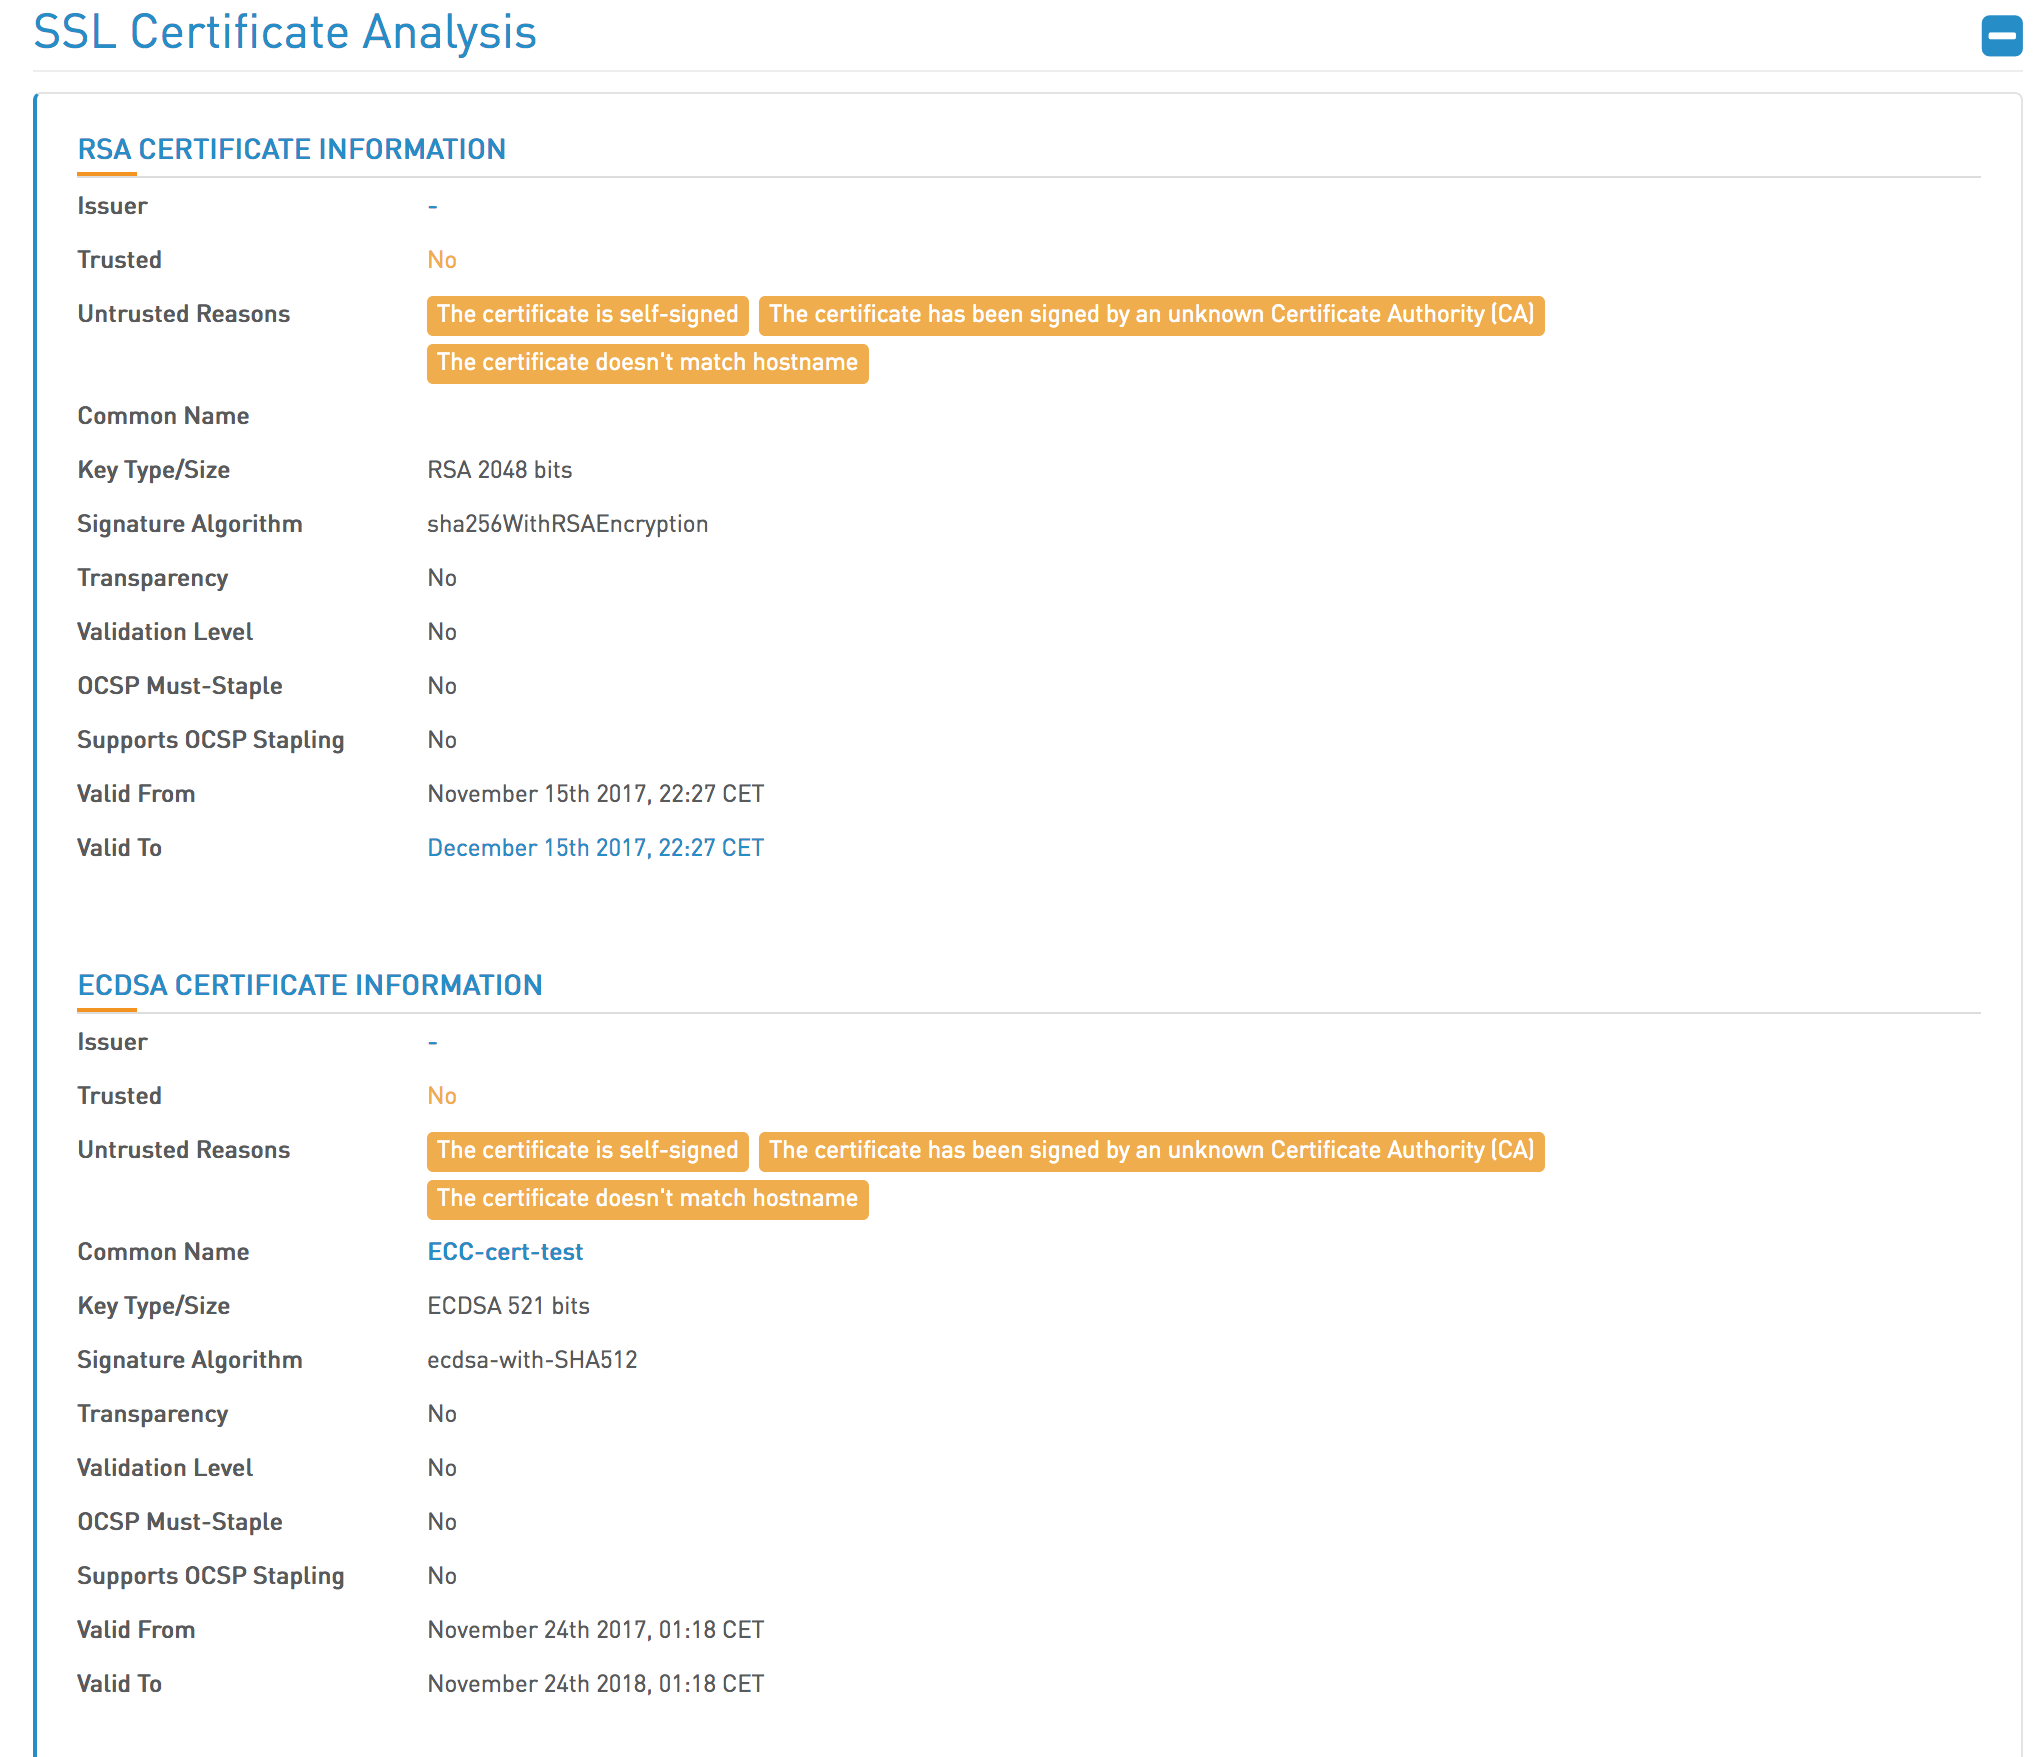Select the ecdsa-with-SHA512 signature text

(532, 1360)
